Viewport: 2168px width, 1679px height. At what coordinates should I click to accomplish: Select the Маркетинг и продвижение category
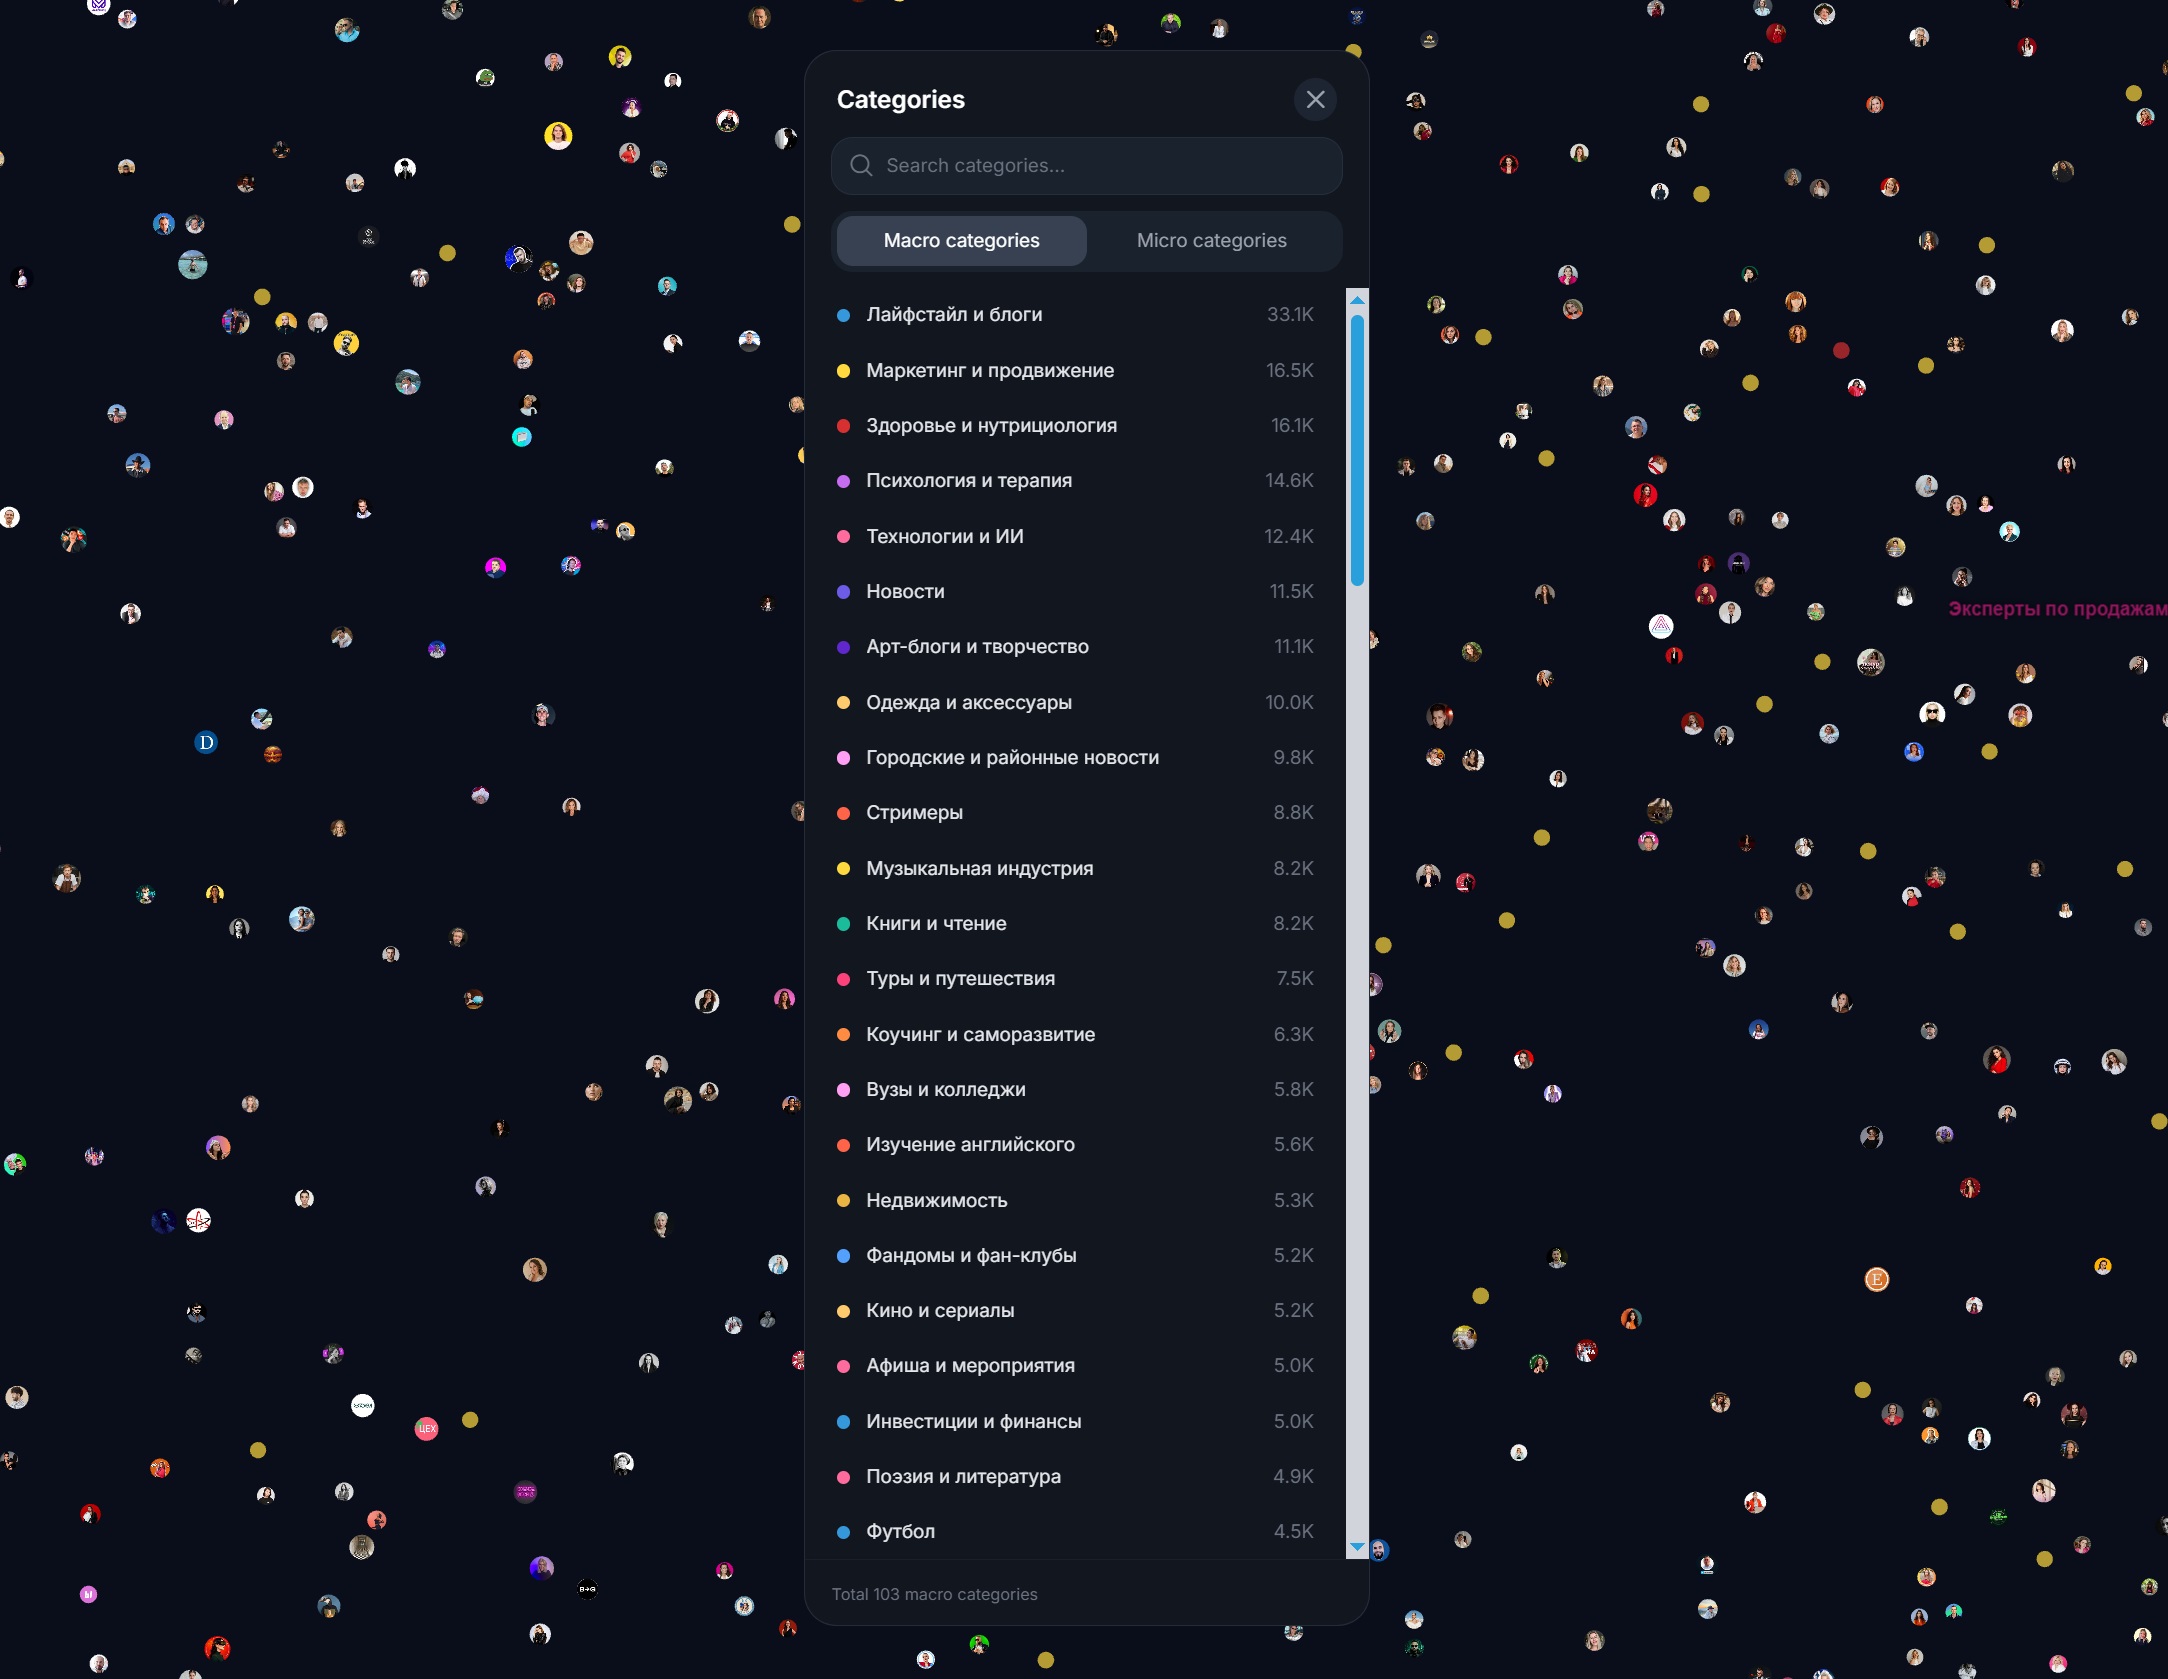coord(1076,371)
